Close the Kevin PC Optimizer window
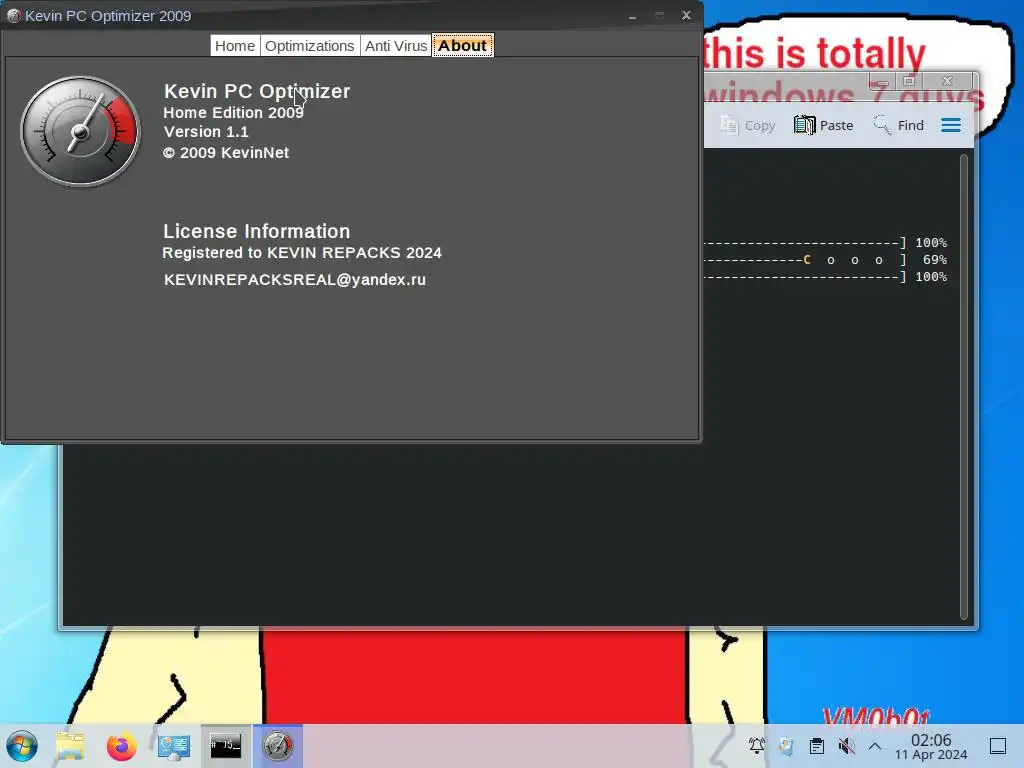Image resolution: width=1024 pixels, height=768 pixels. pos(686,15)
